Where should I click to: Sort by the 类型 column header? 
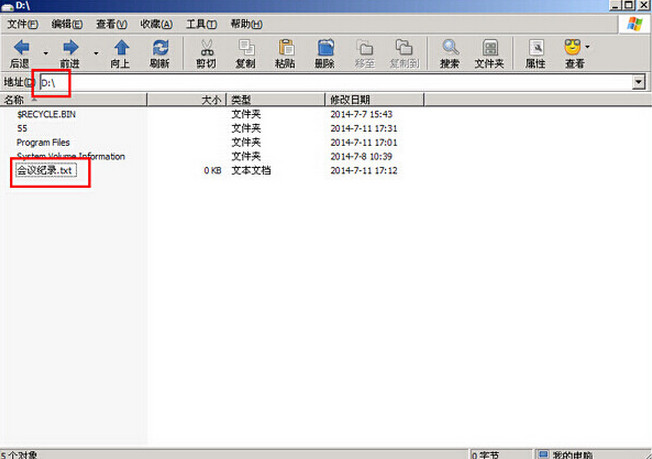point(275,100)
